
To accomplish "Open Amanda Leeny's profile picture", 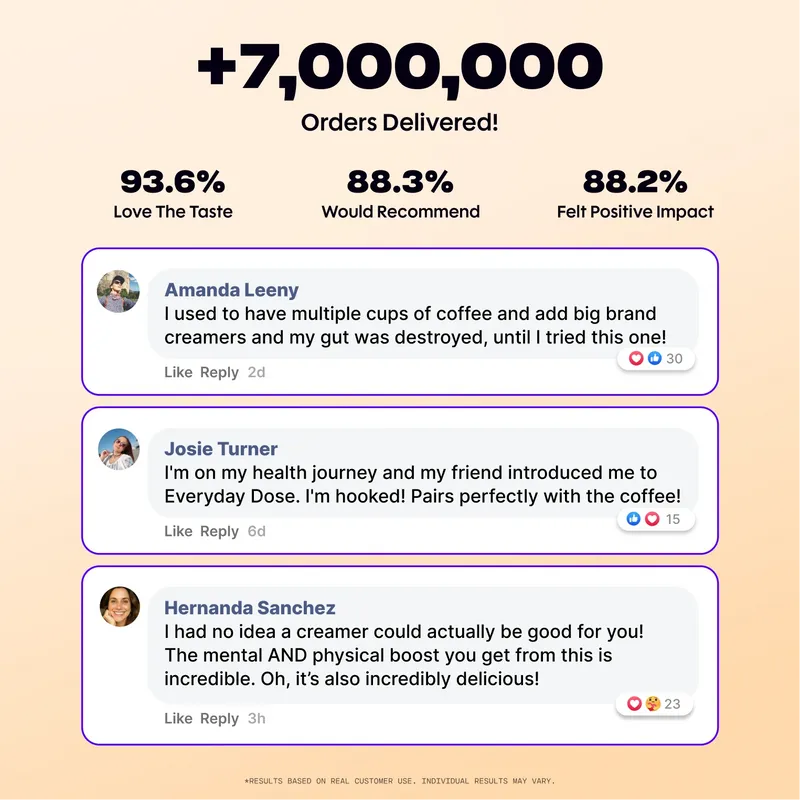I will [118, 291].
